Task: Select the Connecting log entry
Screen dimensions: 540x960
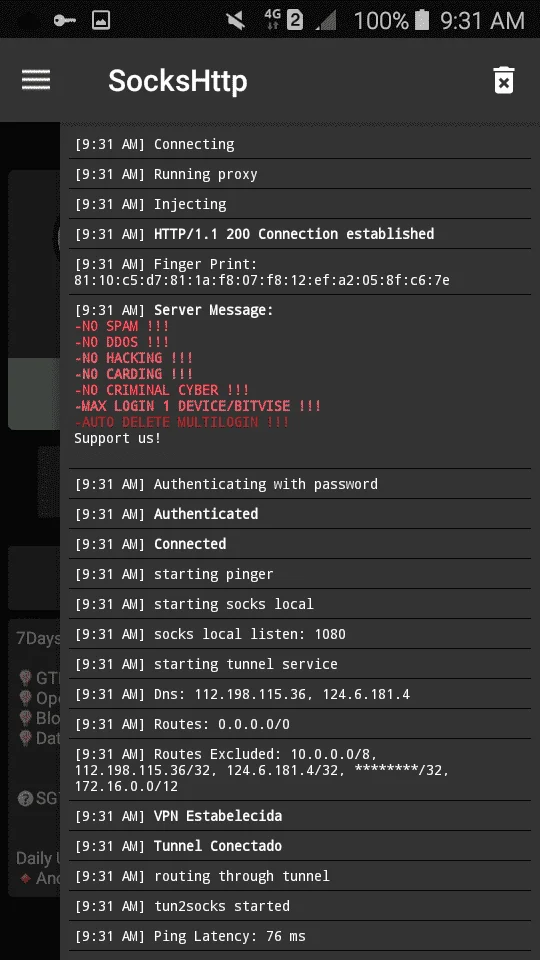Action: tap(299, 144)
